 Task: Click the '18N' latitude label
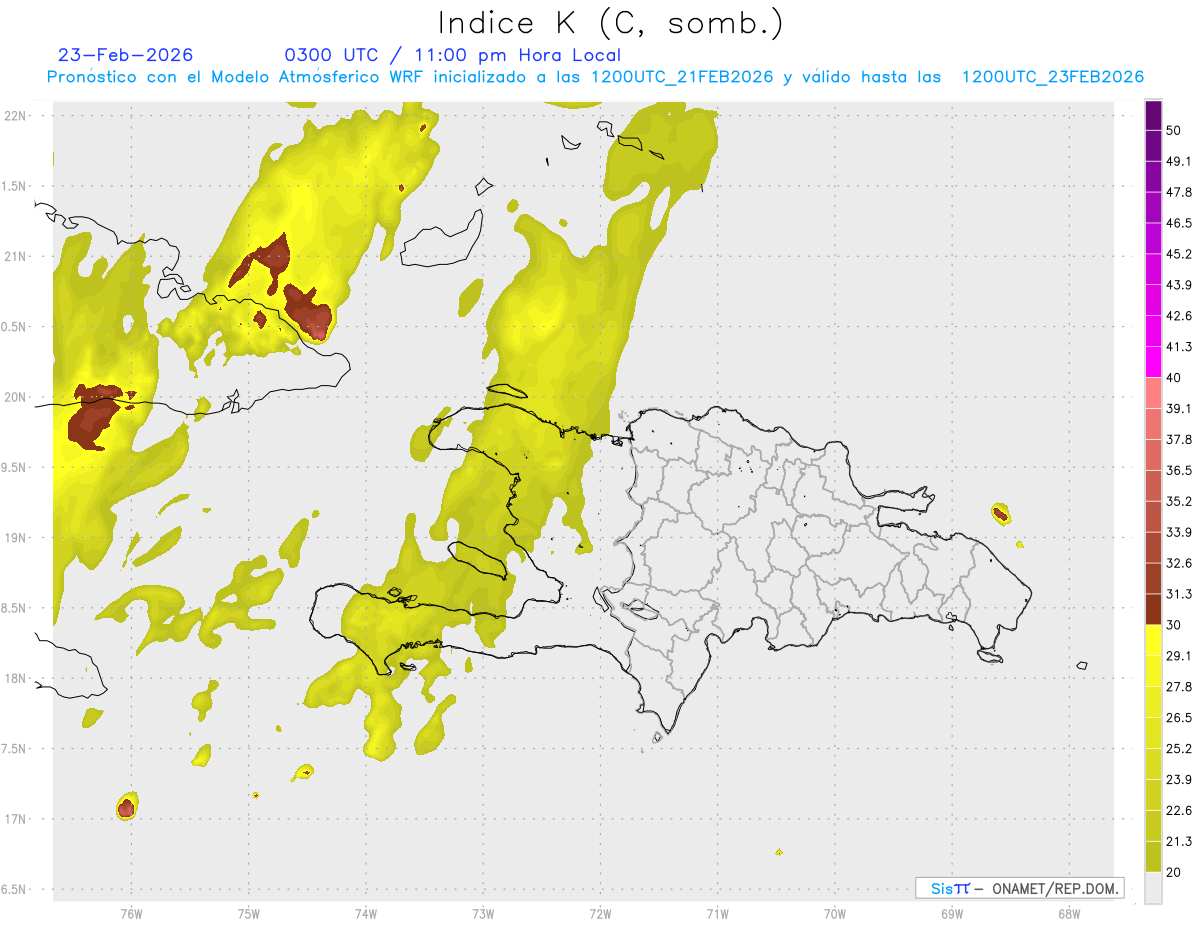15,679
